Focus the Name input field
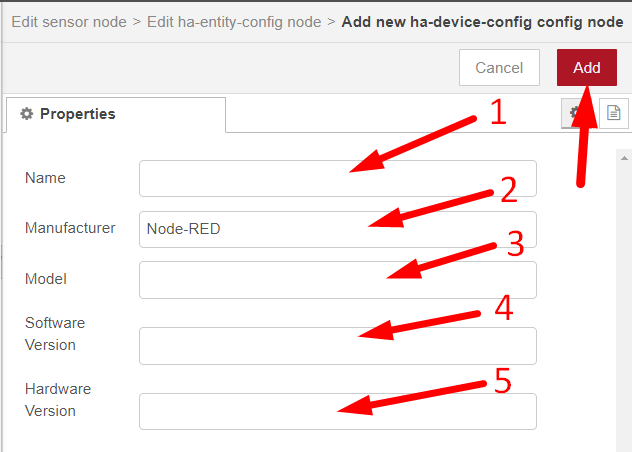Screen dimensions: 632x452 click(337, 179)
